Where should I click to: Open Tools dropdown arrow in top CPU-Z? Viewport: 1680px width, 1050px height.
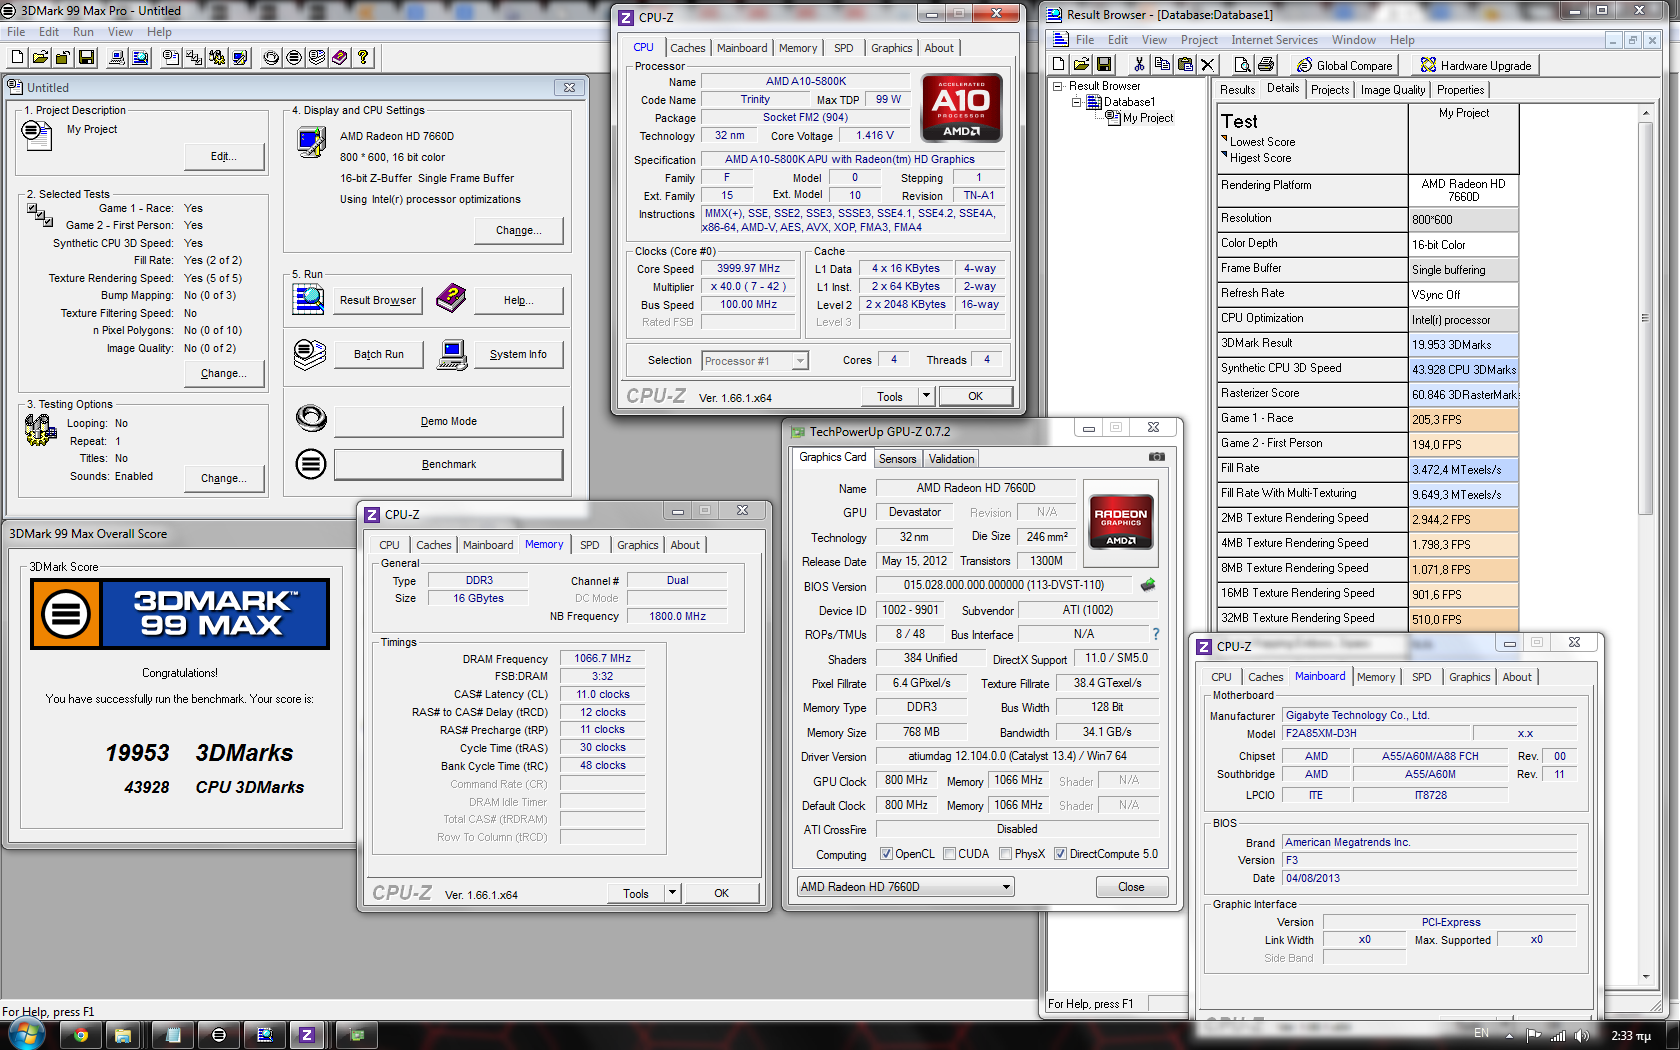point(926,396)
